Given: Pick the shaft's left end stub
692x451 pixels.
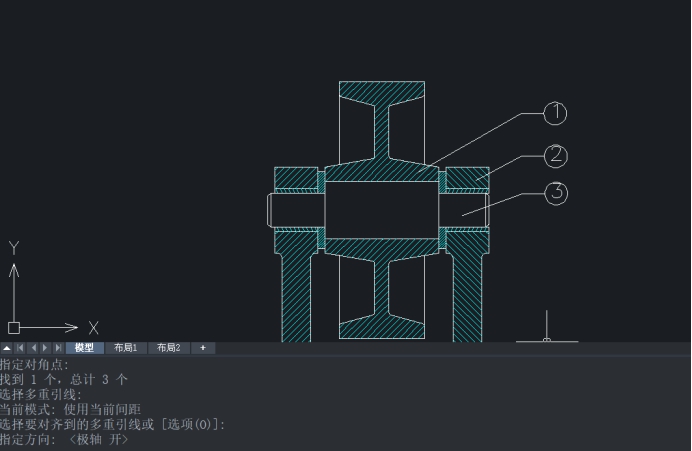Looking at the screenshot, I should point(271,209).
